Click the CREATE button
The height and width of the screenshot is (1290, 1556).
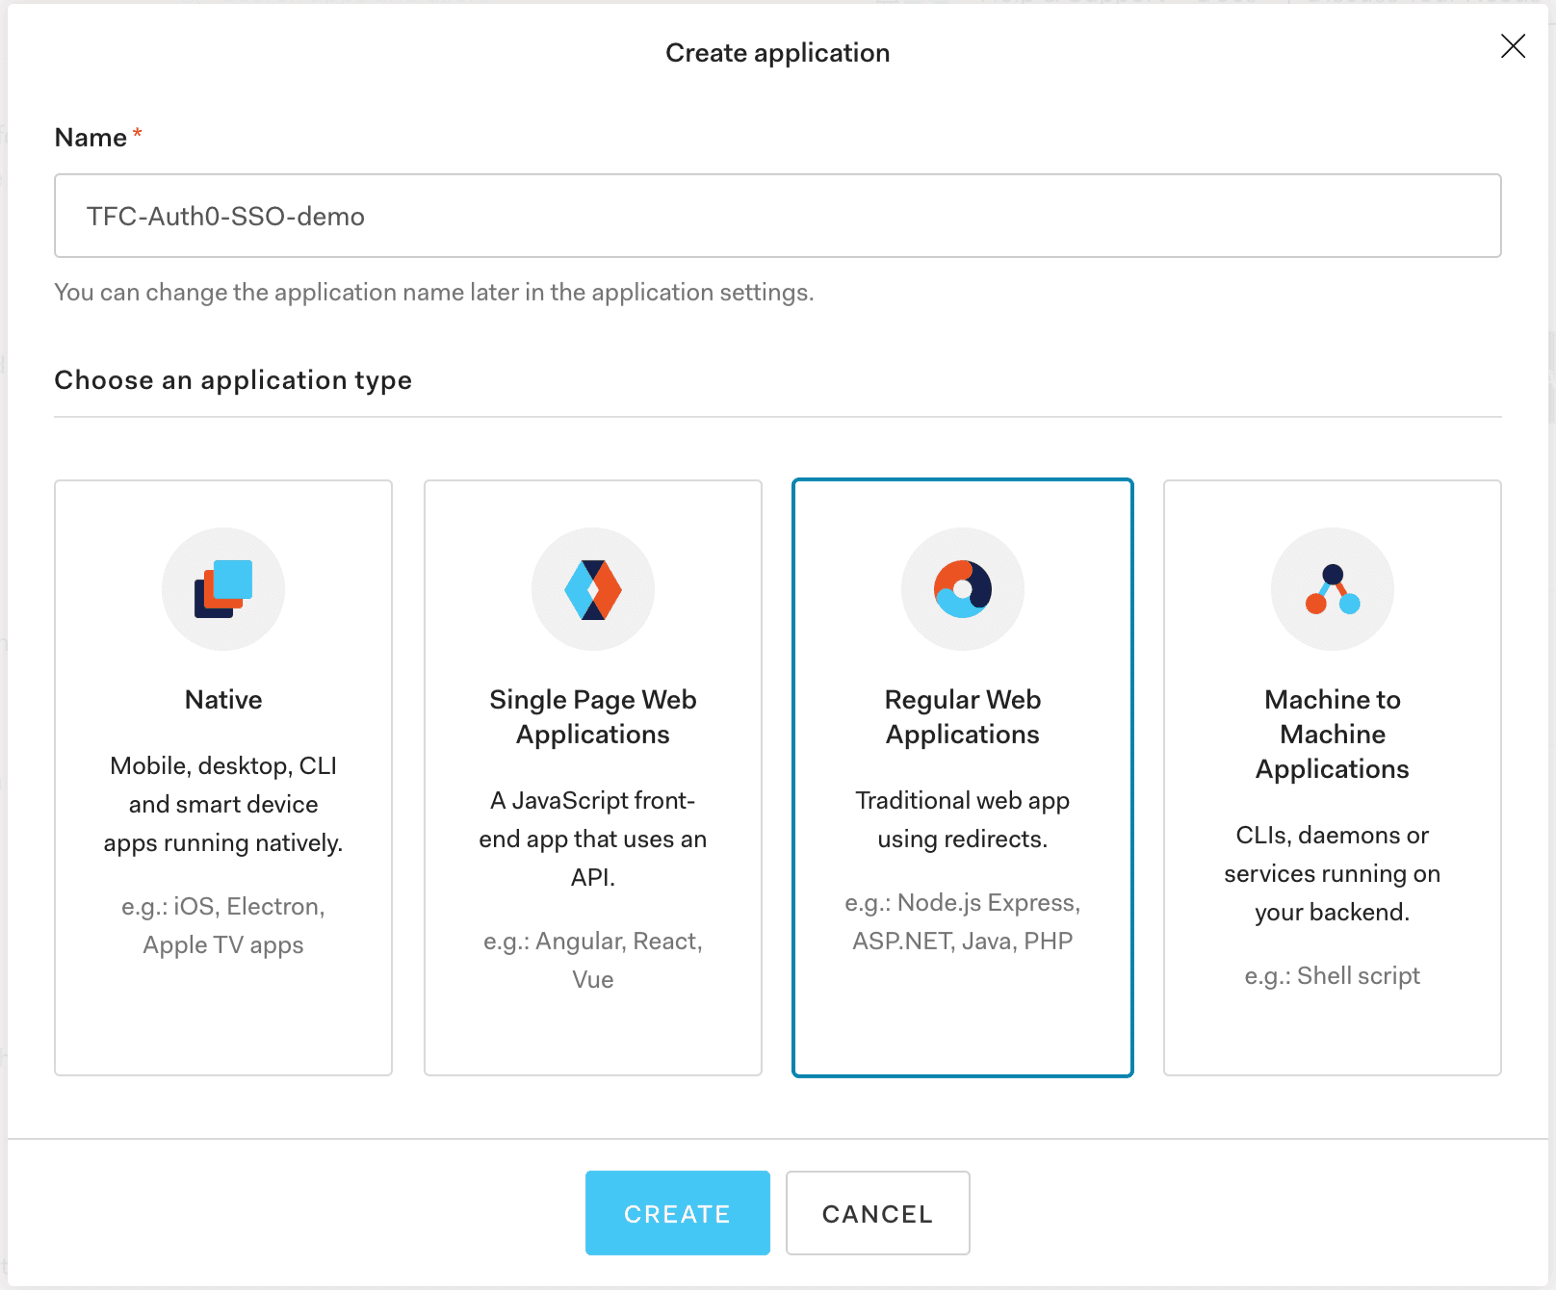(x=678, y=1213)
